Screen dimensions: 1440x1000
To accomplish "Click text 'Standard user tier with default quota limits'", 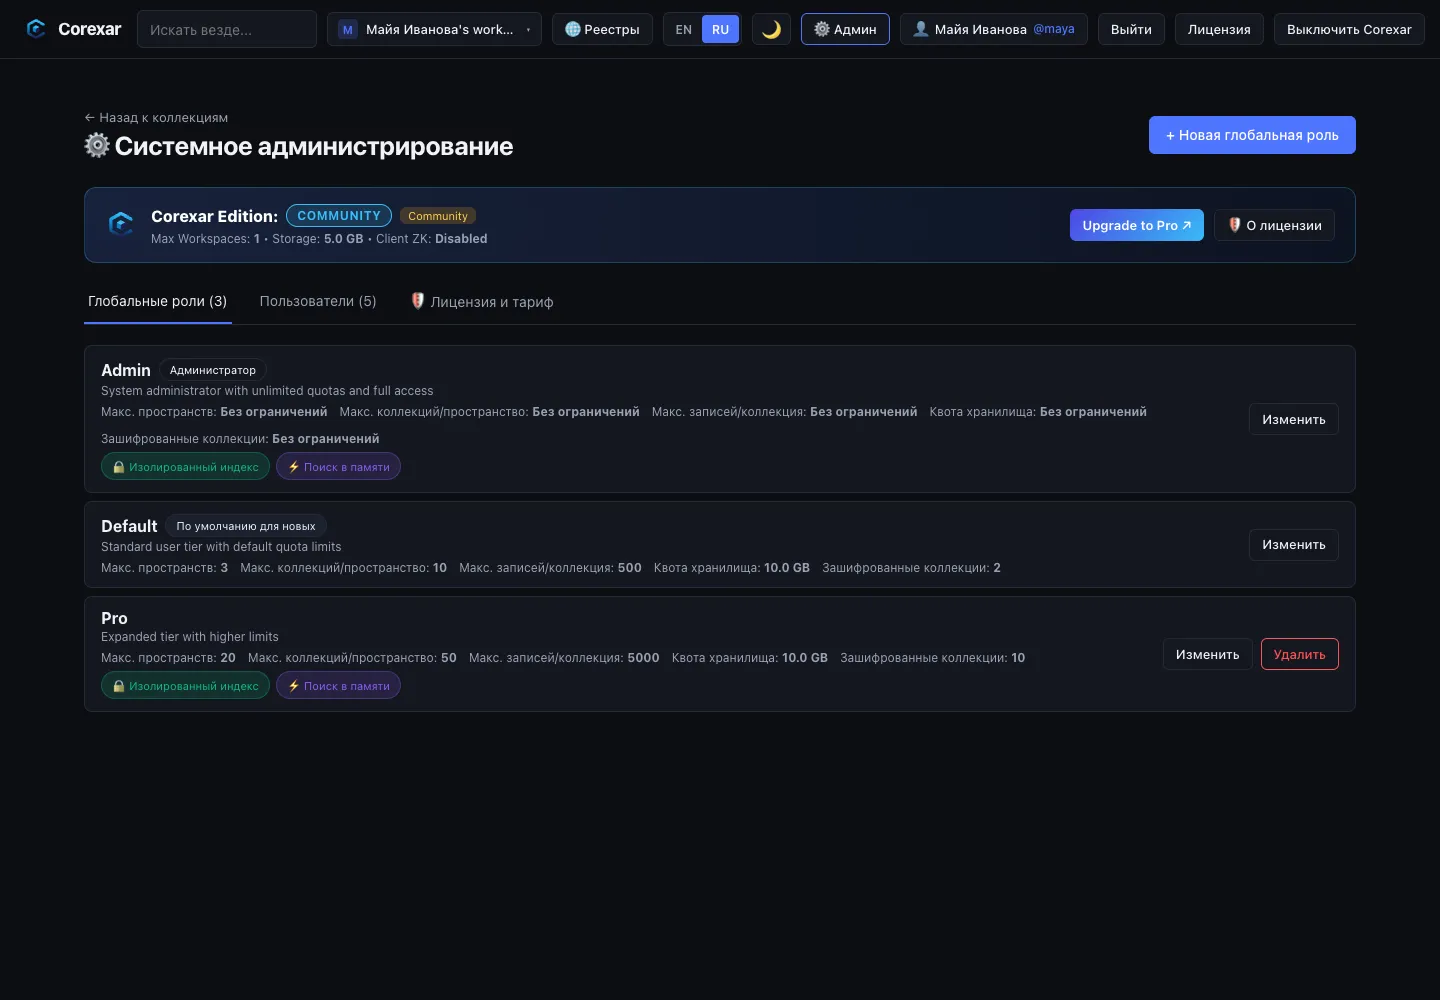I will pyautogui.click(x=221, y=547).
